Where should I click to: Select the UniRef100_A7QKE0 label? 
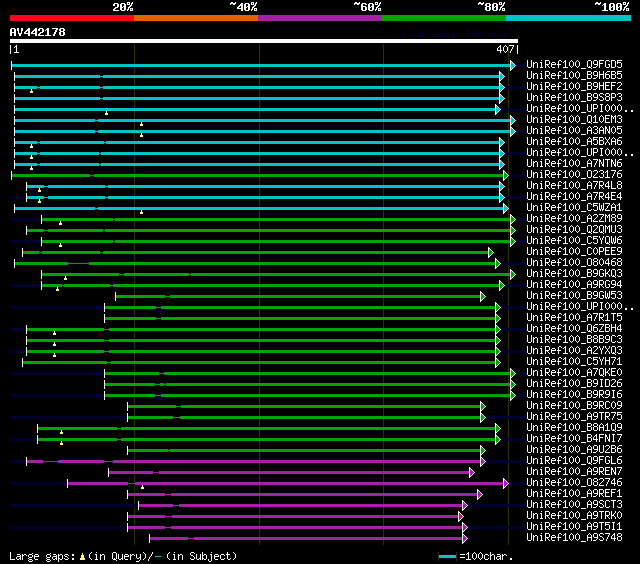(x=574, y=373)
